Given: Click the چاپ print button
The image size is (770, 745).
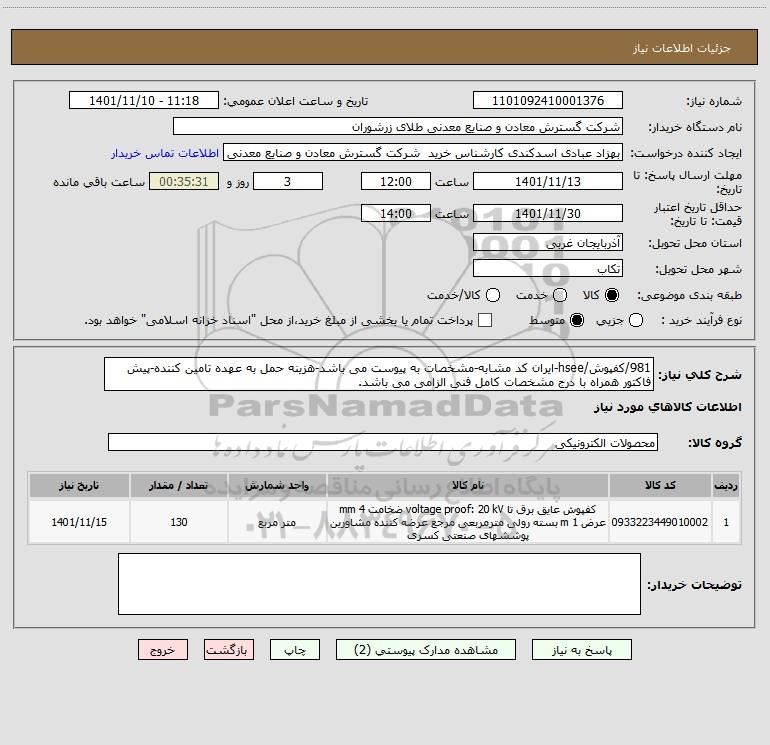Looking at the screenshot, I should 295,650.
